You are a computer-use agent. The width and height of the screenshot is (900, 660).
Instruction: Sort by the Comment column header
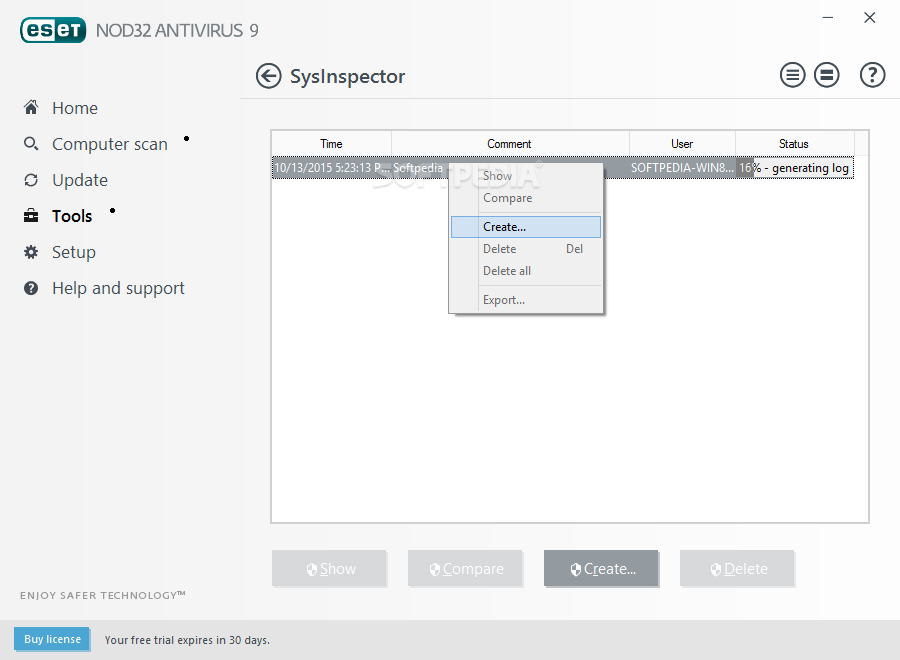pos(510,143)
